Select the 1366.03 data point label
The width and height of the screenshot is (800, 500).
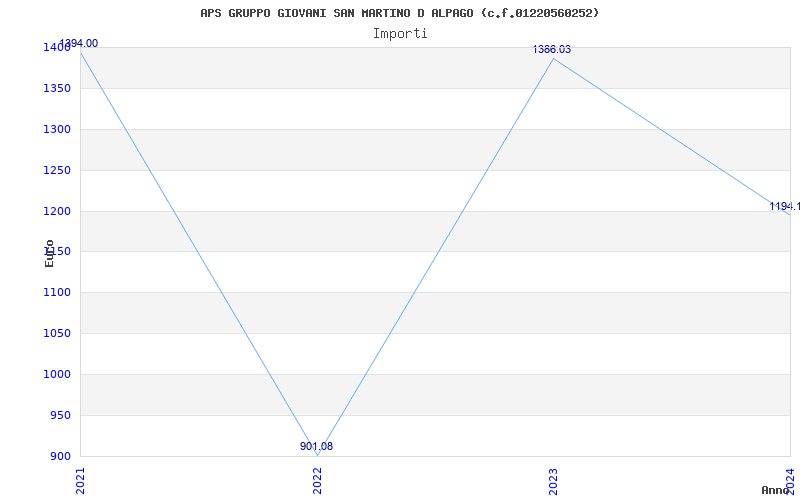coord(552,49)
